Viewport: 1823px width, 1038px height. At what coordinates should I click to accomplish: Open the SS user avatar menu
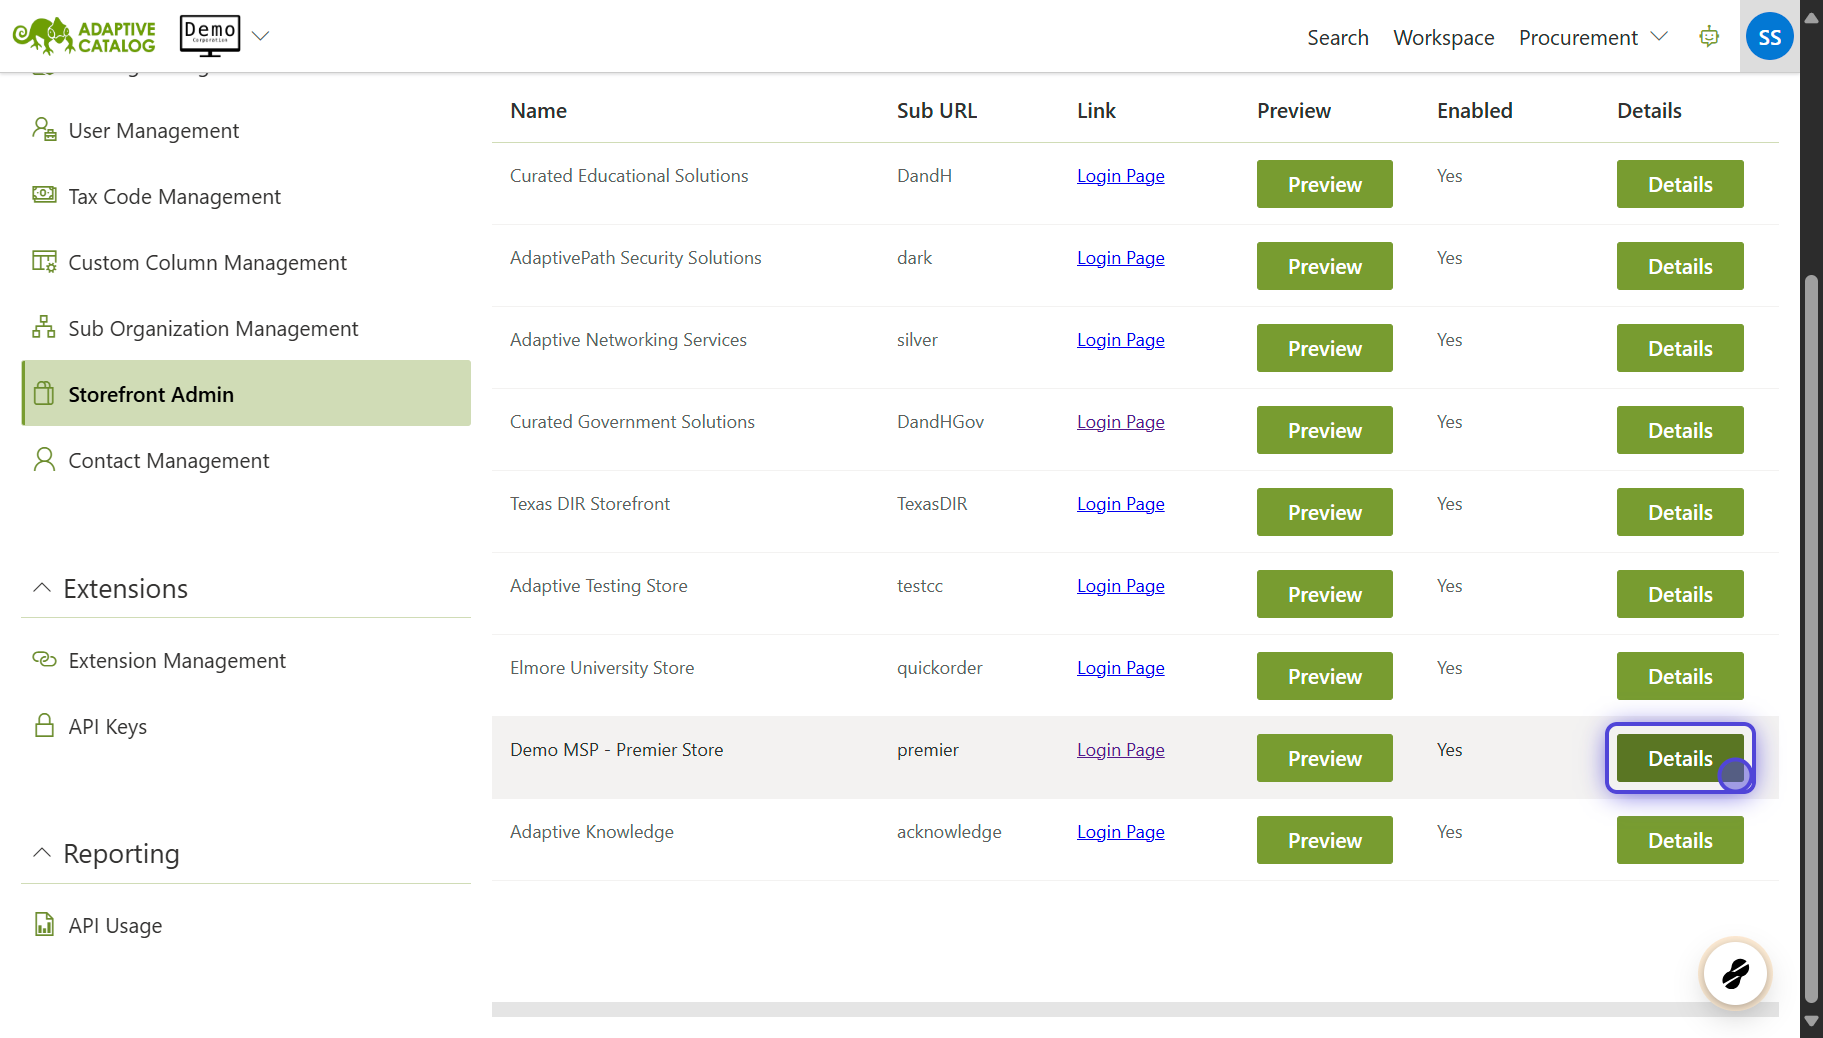(x=1769, y=37)
